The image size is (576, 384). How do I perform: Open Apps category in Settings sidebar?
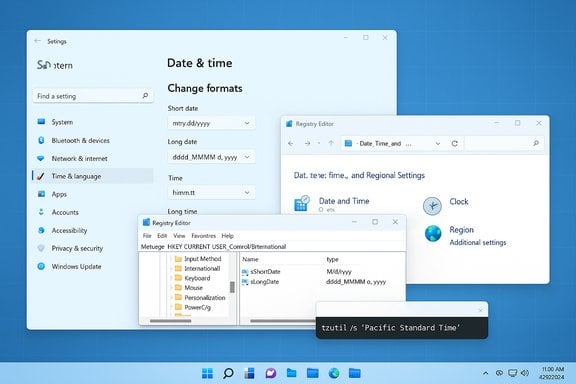pos(59,194)
